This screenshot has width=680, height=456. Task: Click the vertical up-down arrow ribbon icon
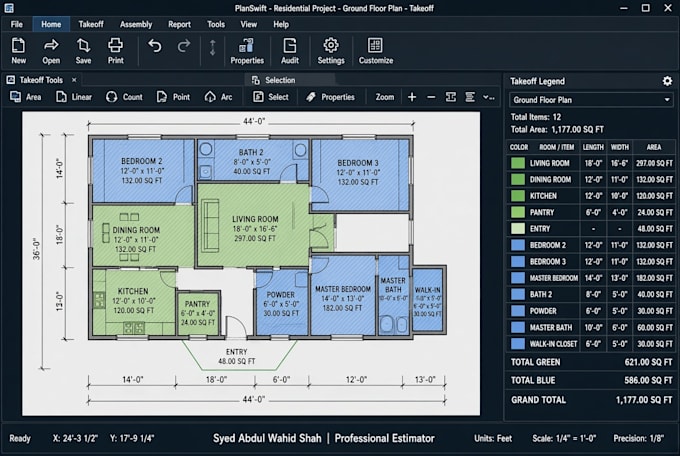click(212, 48)
